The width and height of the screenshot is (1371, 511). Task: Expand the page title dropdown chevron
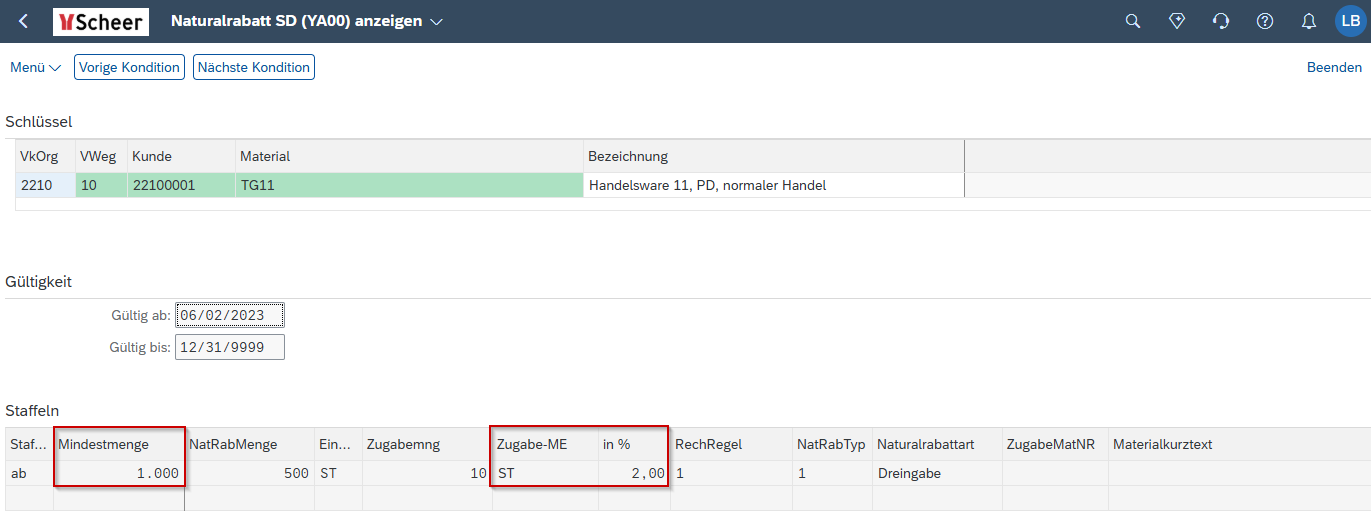tap(436, 22)
